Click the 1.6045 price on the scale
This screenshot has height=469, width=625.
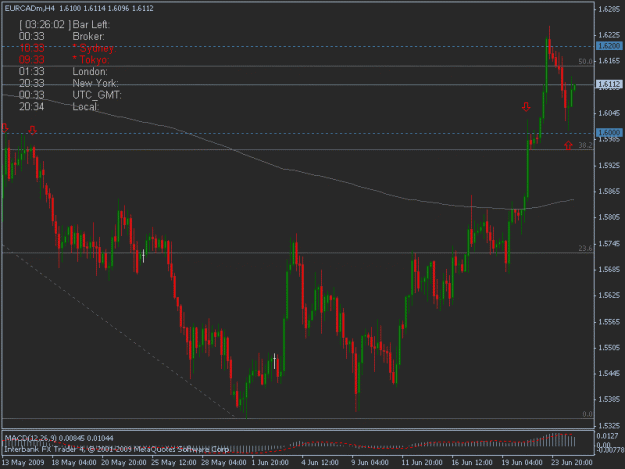609,113
